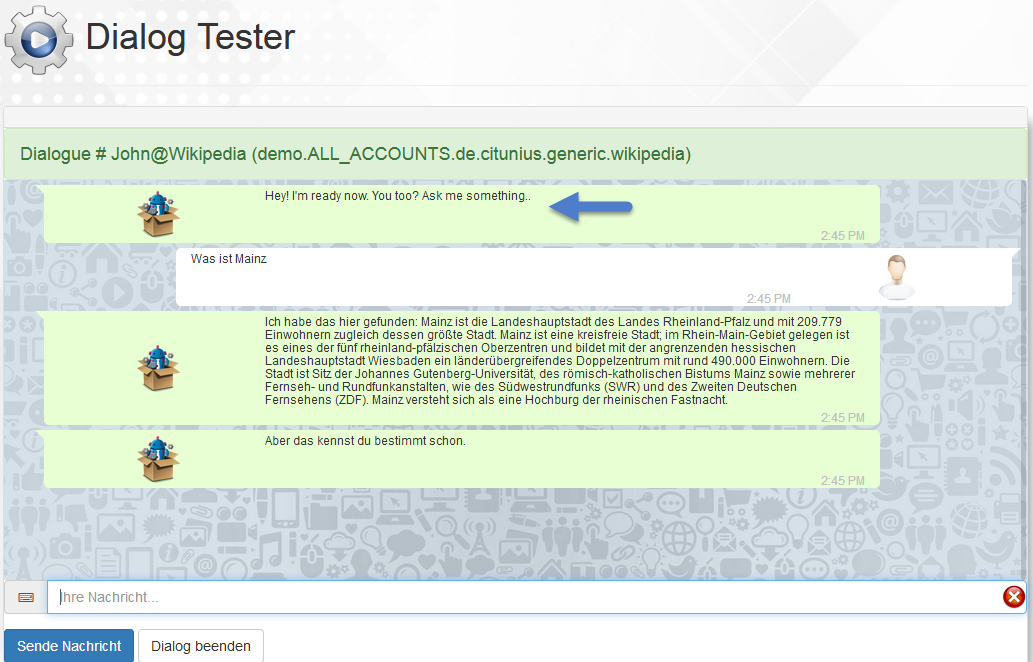The height and width of the screenshot is (662, 1033).
Task: Click the 2:45 PM timestamp on the greeting bubble
Action: click(842, 236)
